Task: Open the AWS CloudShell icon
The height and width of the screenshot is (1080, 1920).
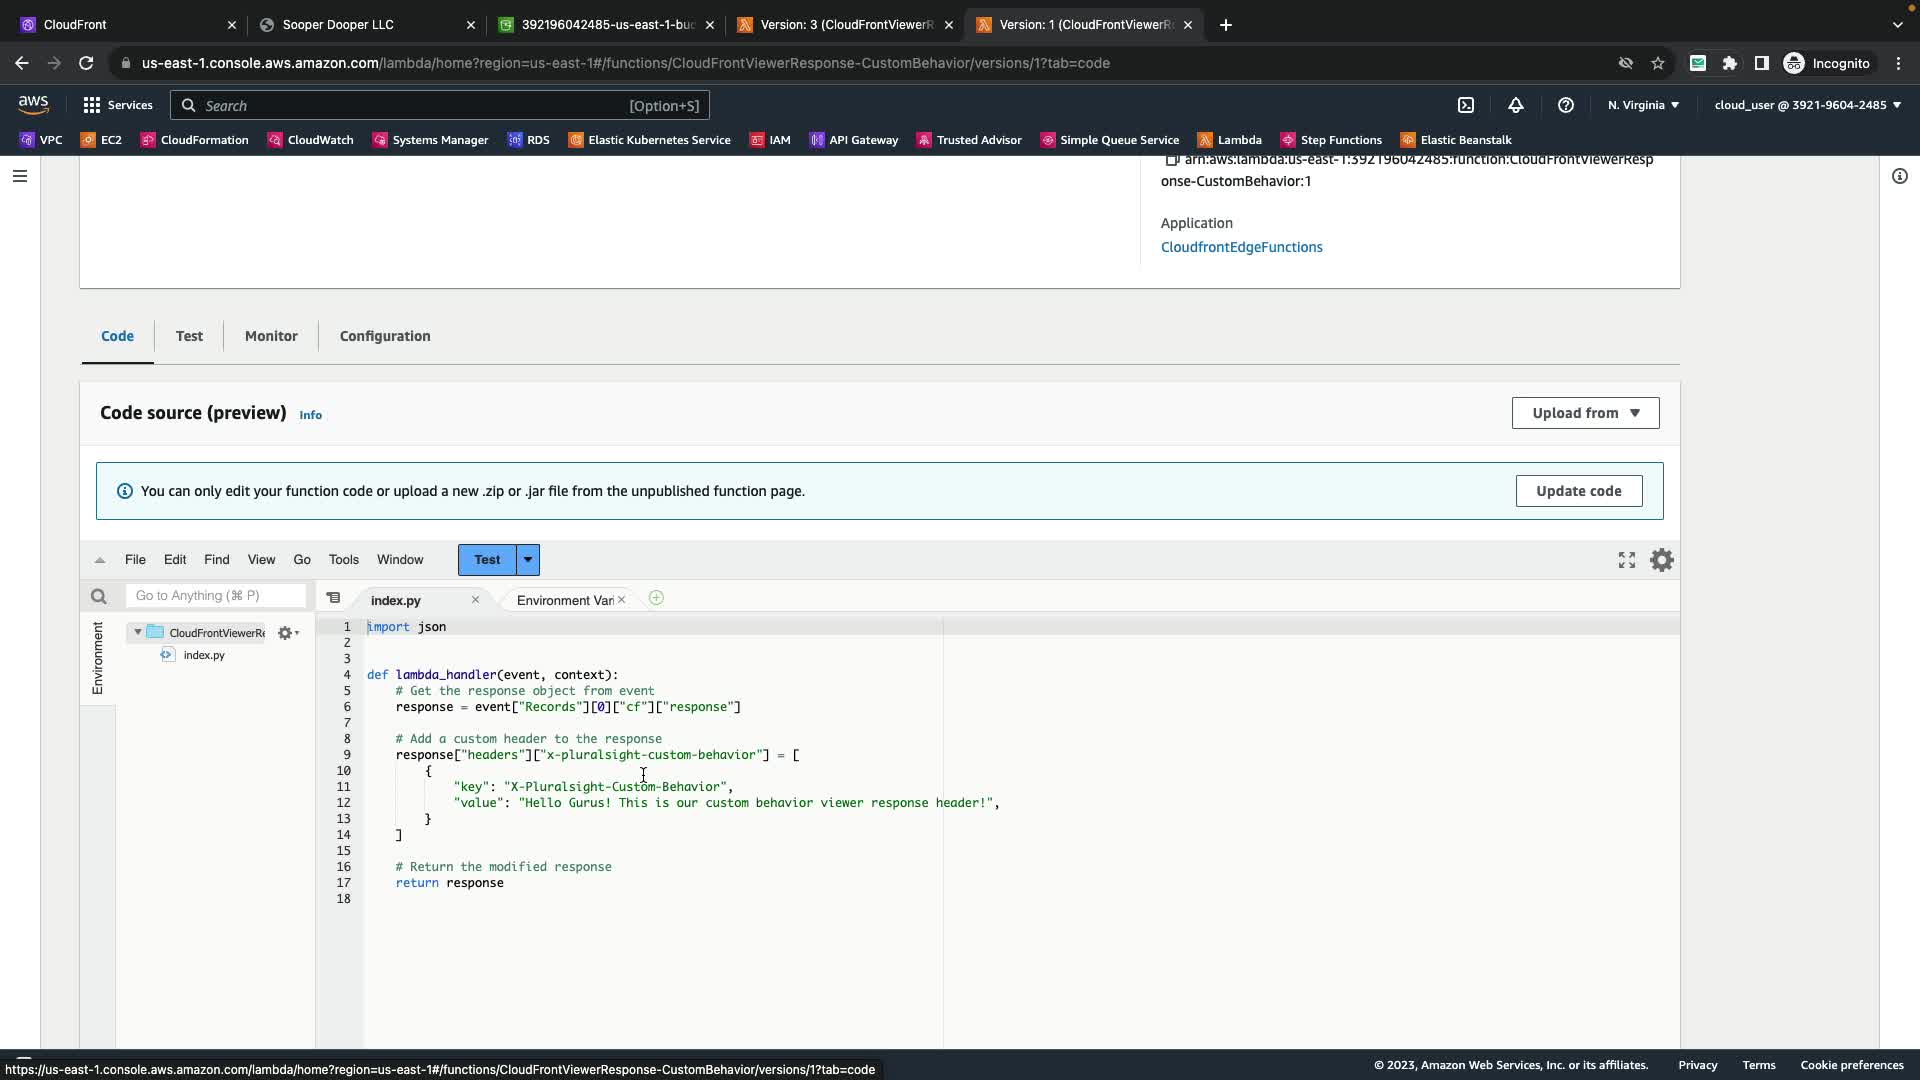Action: 1466,105
